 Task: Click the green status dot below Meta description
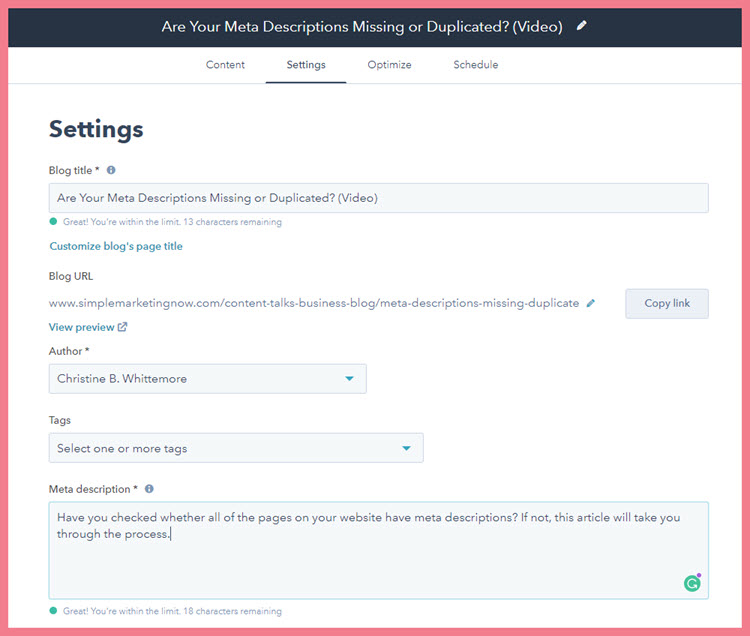click(53, 611)
